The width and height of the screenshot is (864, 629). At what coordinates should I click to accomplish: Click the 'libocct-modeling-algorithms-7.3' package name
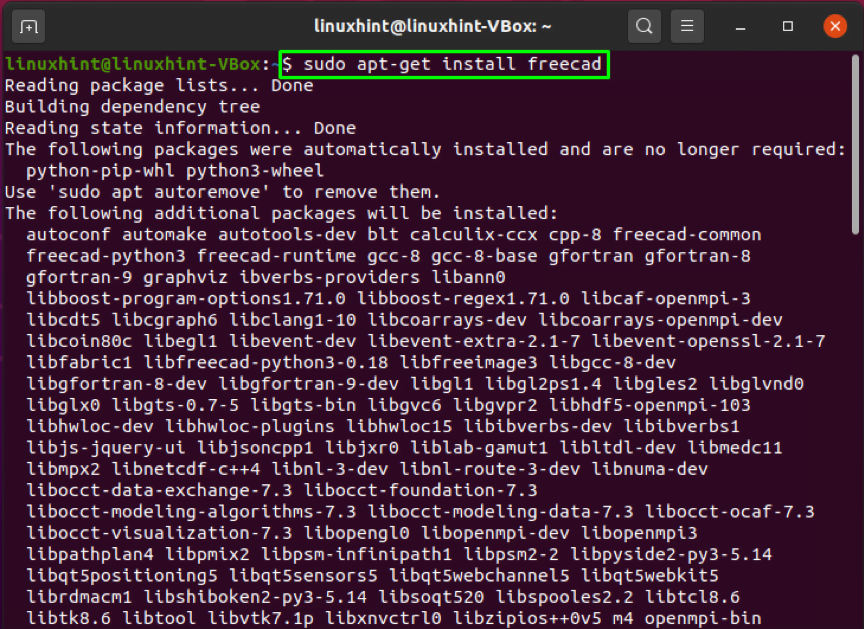pos(191,512)
